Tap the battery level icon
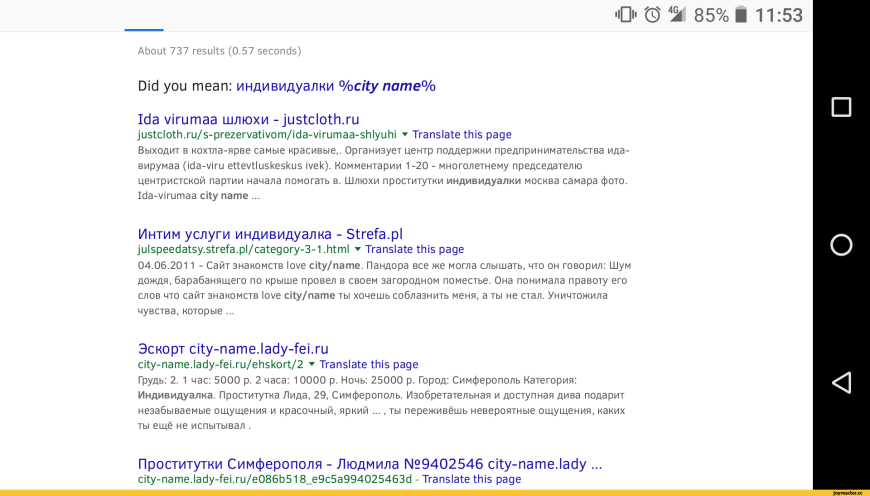The width and height of the screenshot is (870, 496). 741,15
